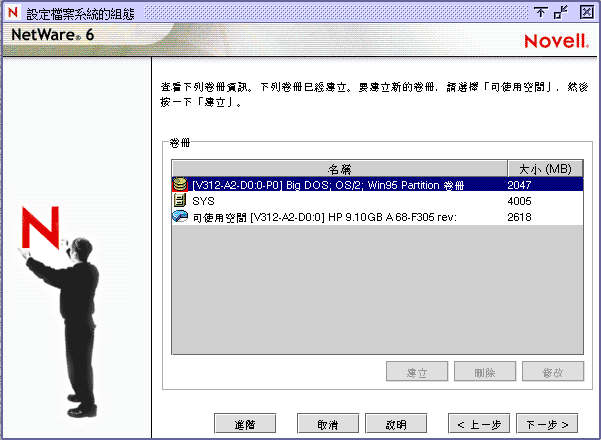The image size is (601, 440).
Task: Click the restore window icon in title bar
Action: point(562,13)
